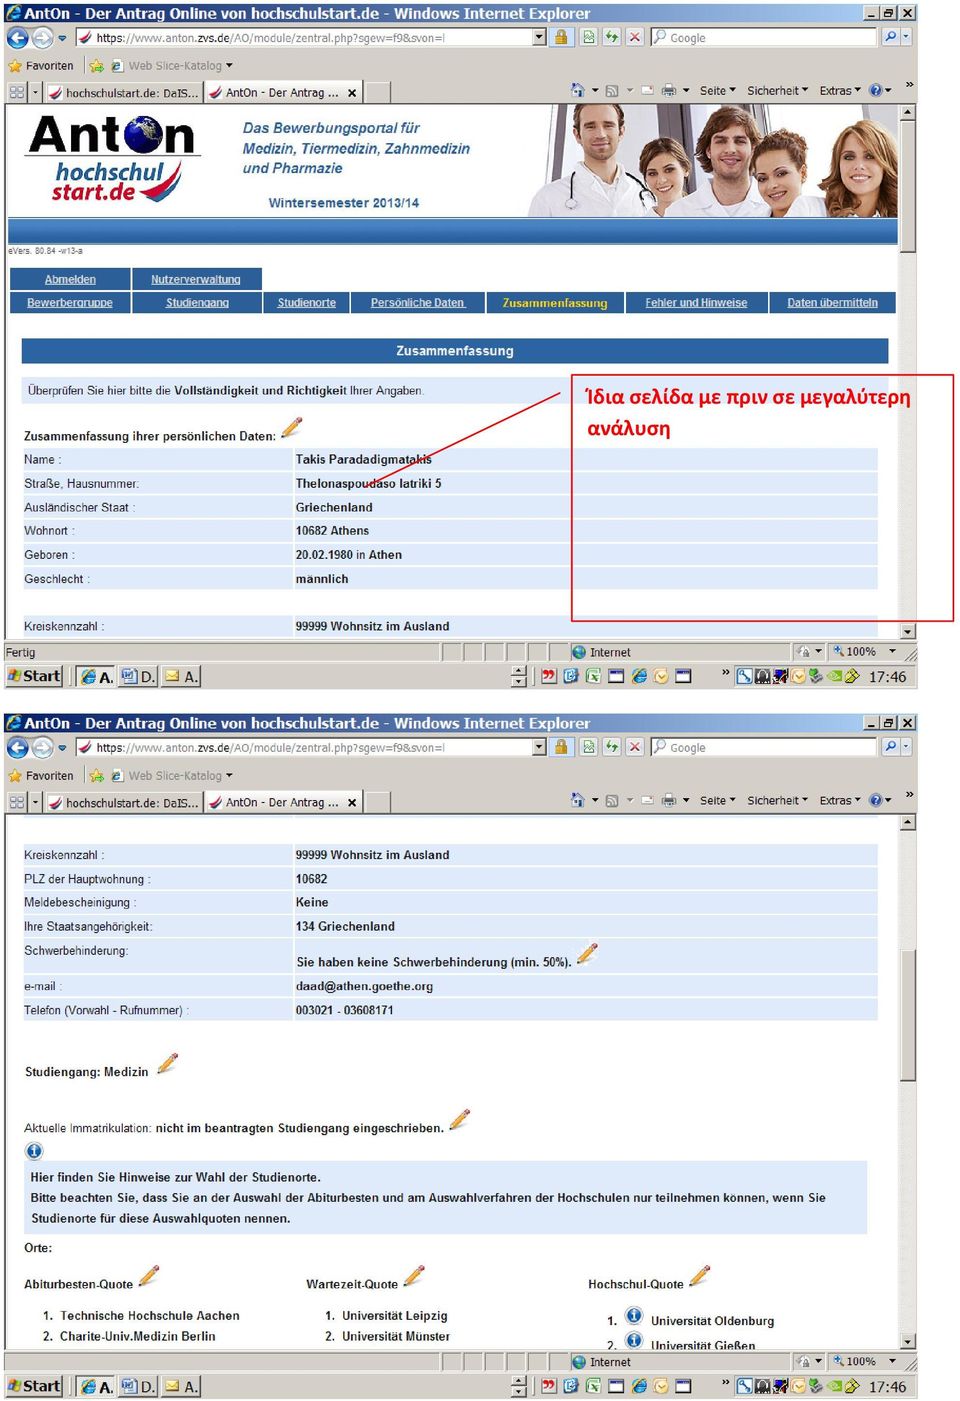The width and height of the screenshot is (960, 1401).
Task: Click Home icon in upper window command bar
Action: click(x=577, y=90)
